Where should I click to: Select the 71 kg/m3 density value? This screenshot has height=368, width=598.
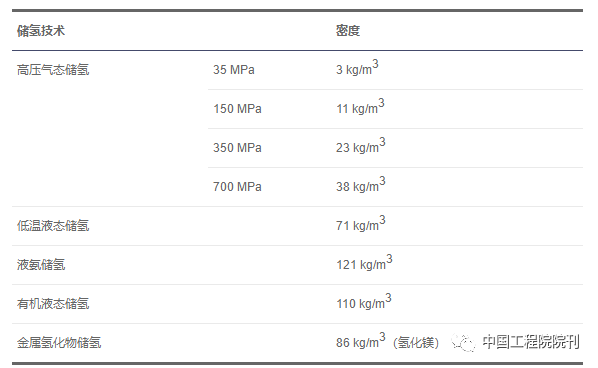(360, 223)
